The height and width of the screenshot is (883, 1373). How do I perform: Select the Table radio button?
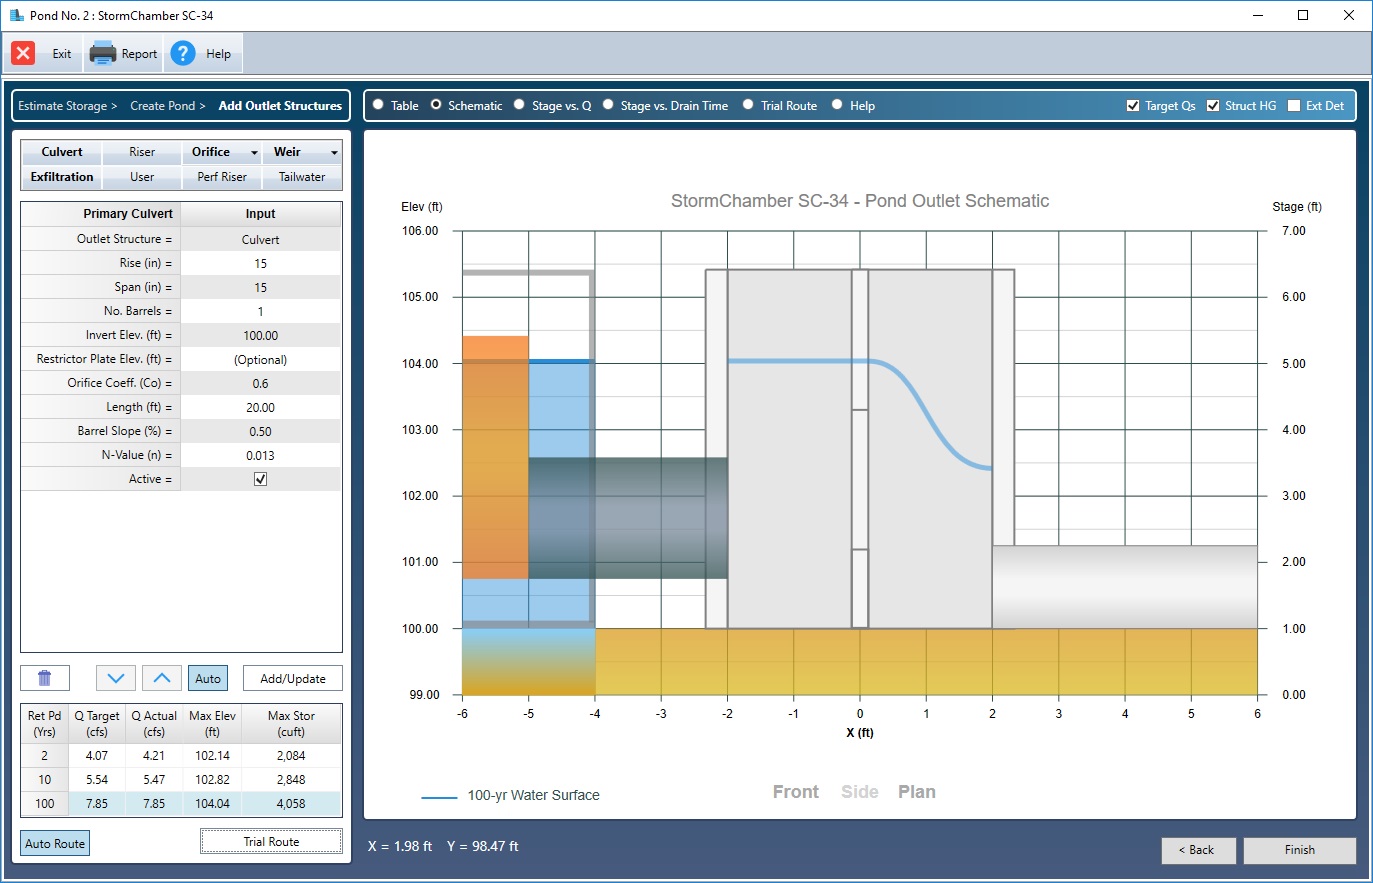[378, 104]
